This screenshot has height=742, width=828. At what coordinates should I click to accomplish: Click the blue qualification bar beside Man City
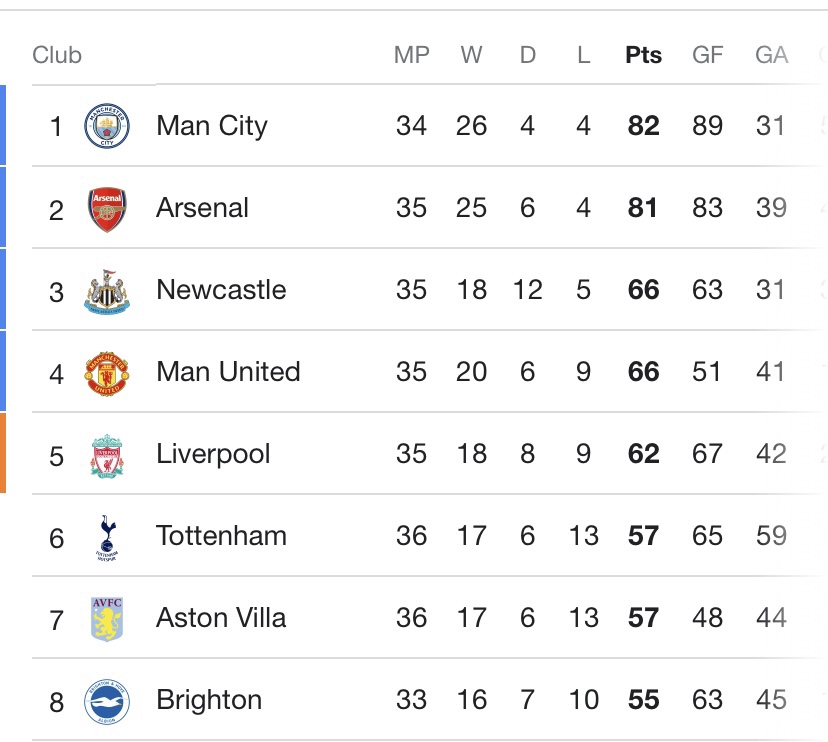pos(3,126)
